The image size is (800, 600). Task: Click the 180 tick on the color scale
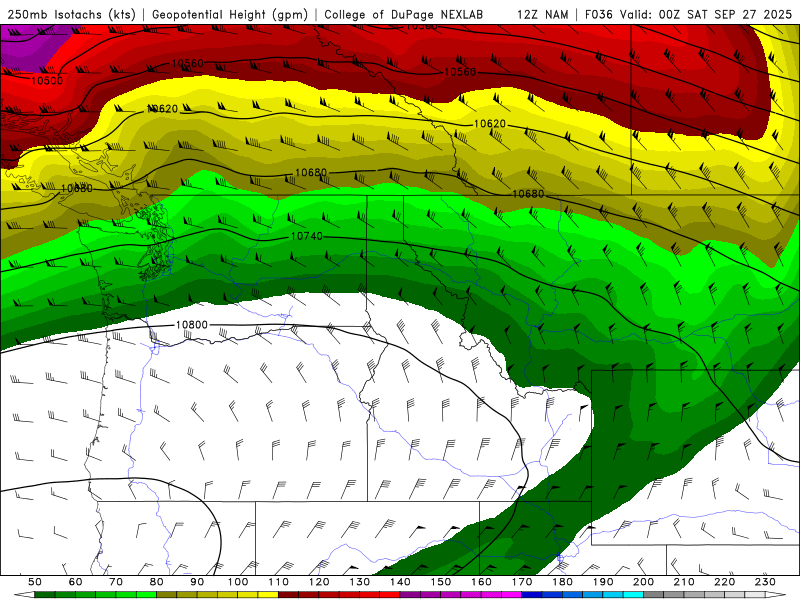click(563, 582)
